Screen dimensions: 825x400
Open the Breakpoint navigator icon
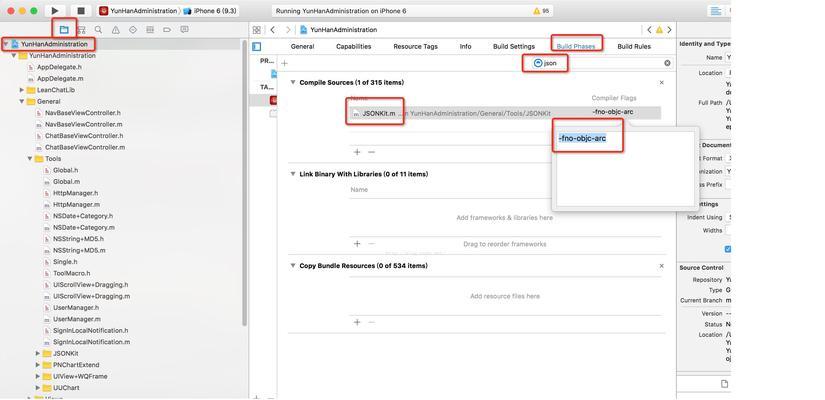(x=167, y=30)
